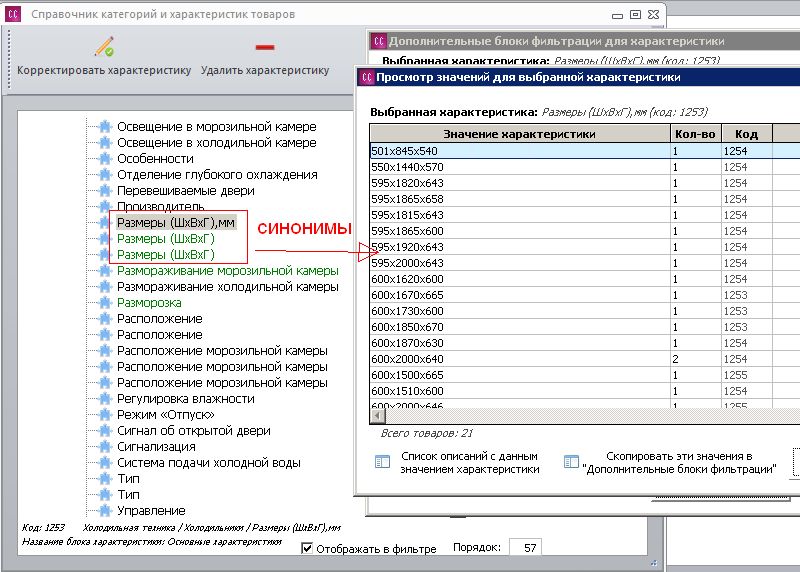
Task: Click puzzle icon next to Особенности
Action: tap(105, 159)
